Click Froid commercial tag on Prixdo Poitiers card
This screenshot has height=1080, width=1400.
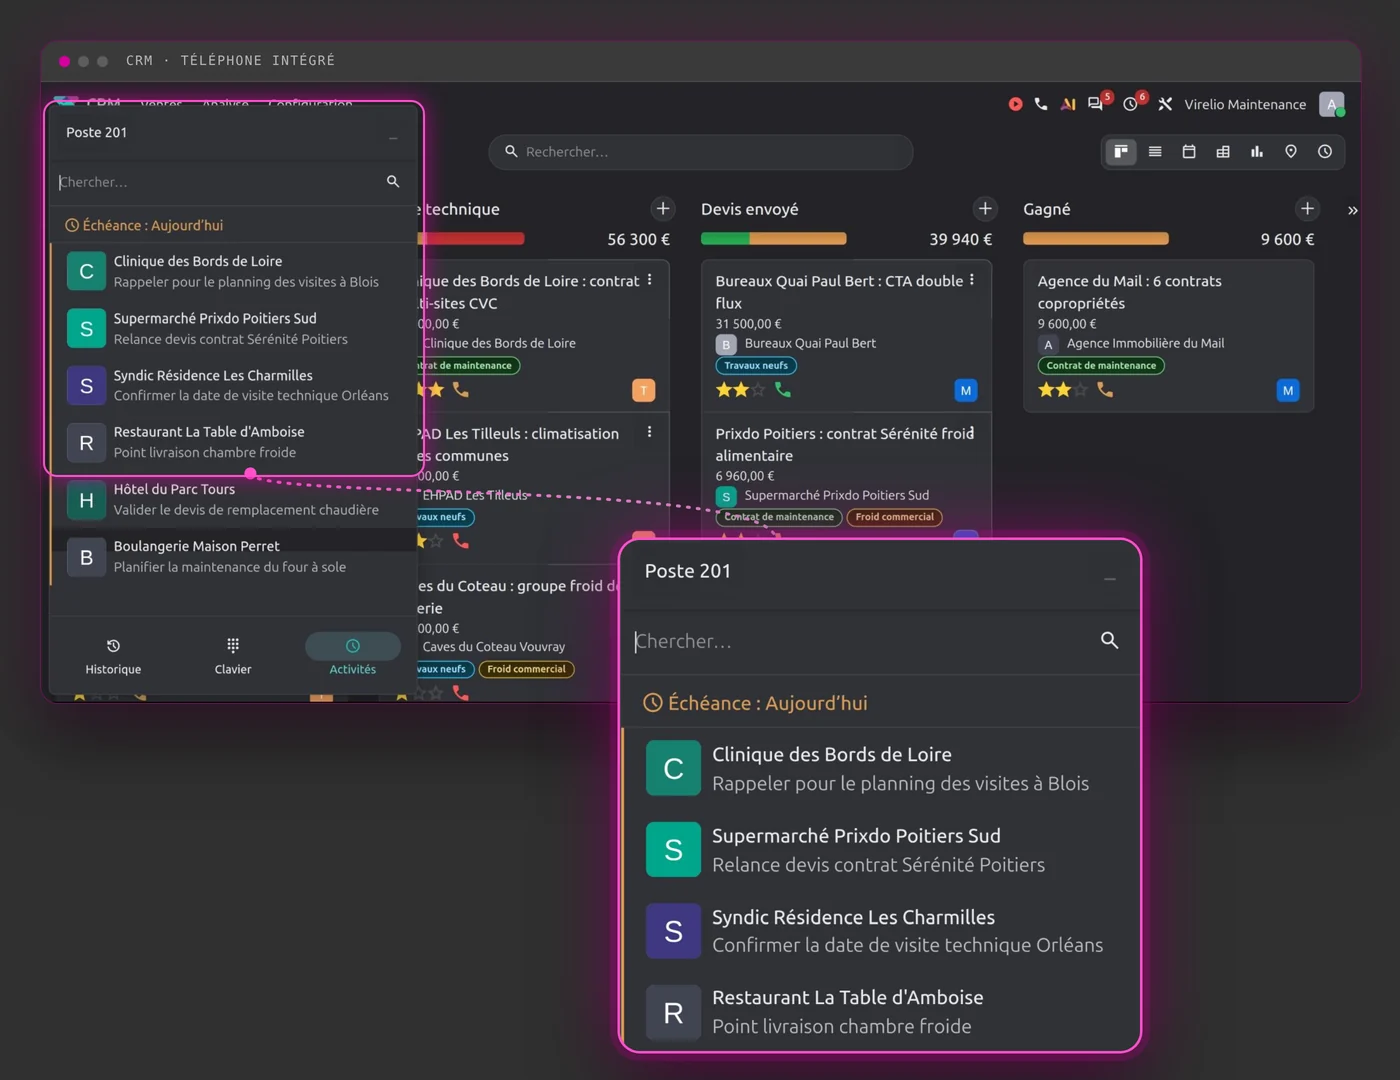click(895, 517)
